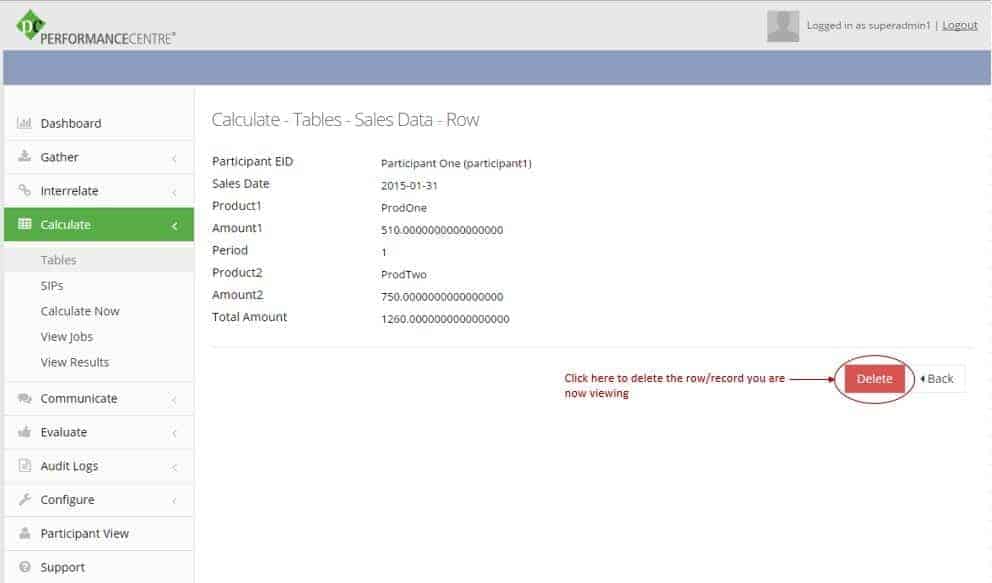Click the Interrelate link icon
992x583 pixels.
pyautogui.click(x=24, y=190)
